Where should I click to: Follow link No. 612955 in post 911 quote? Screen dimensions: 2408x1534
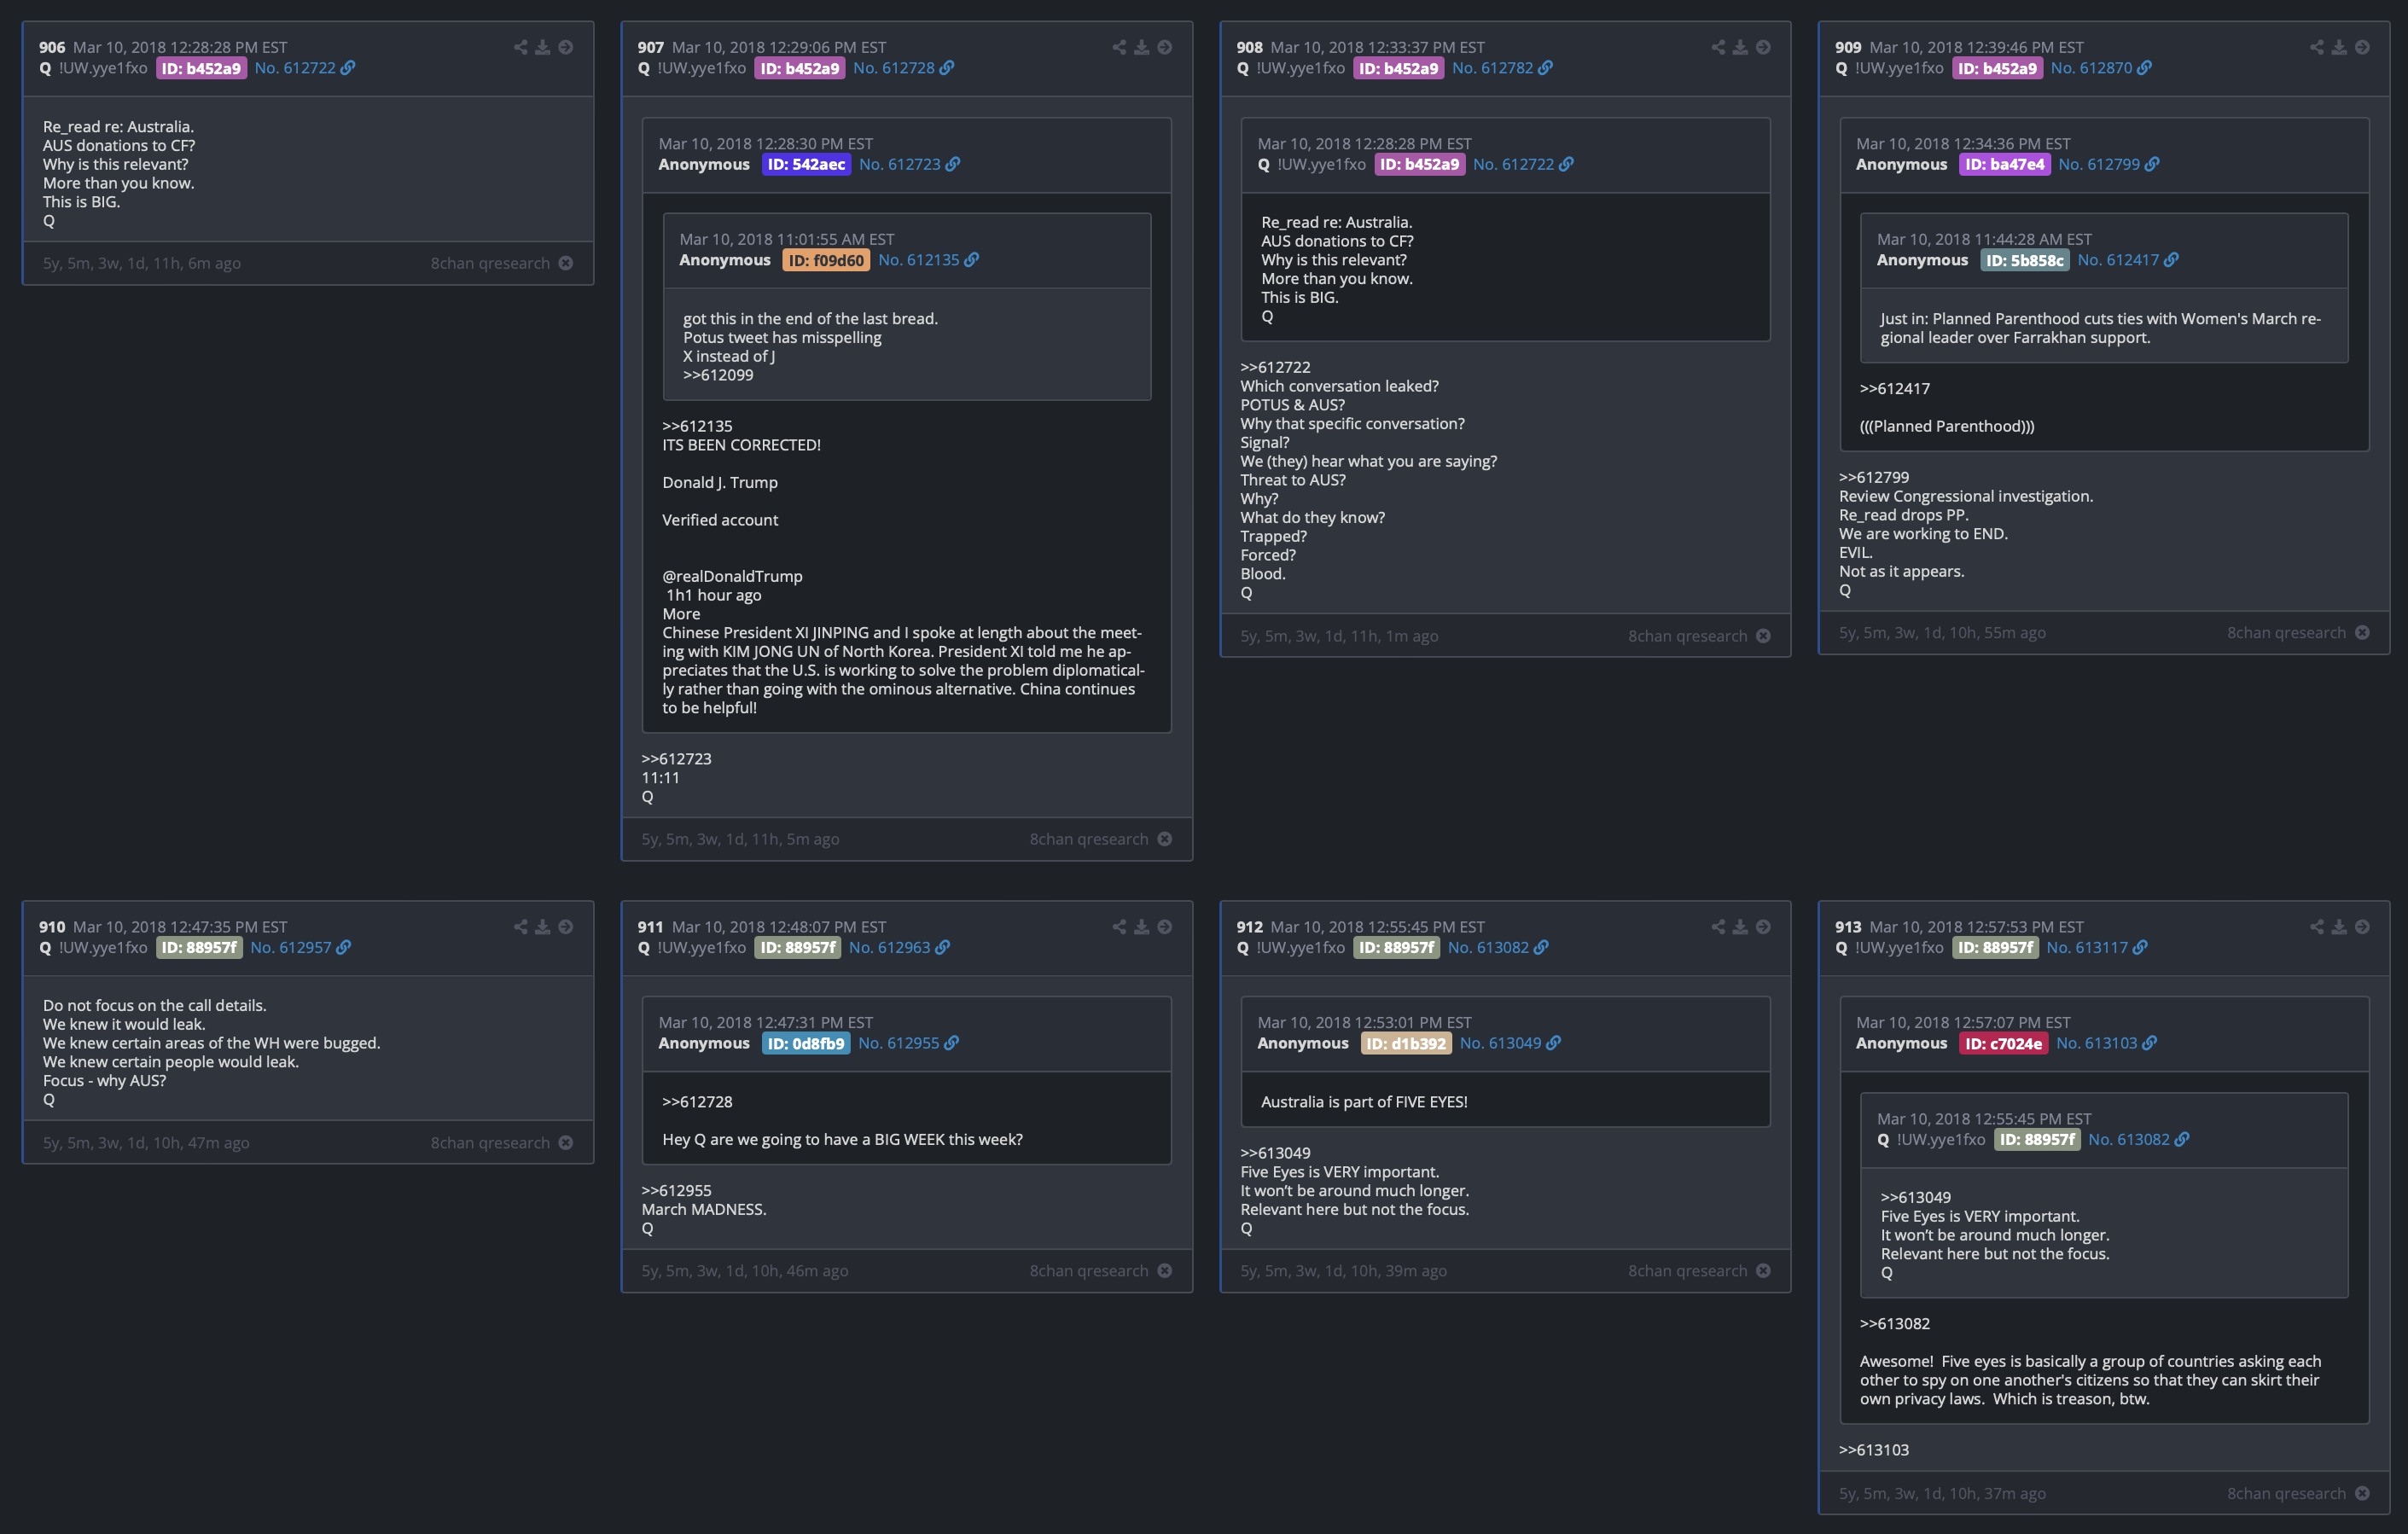908,1044
